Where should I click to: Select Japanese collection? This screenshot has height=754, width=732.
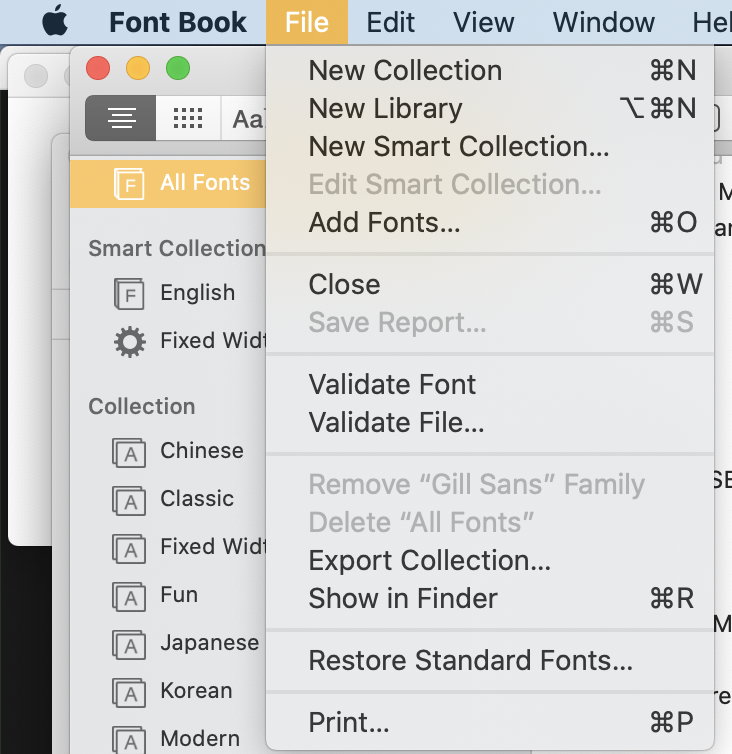point(168,643)
